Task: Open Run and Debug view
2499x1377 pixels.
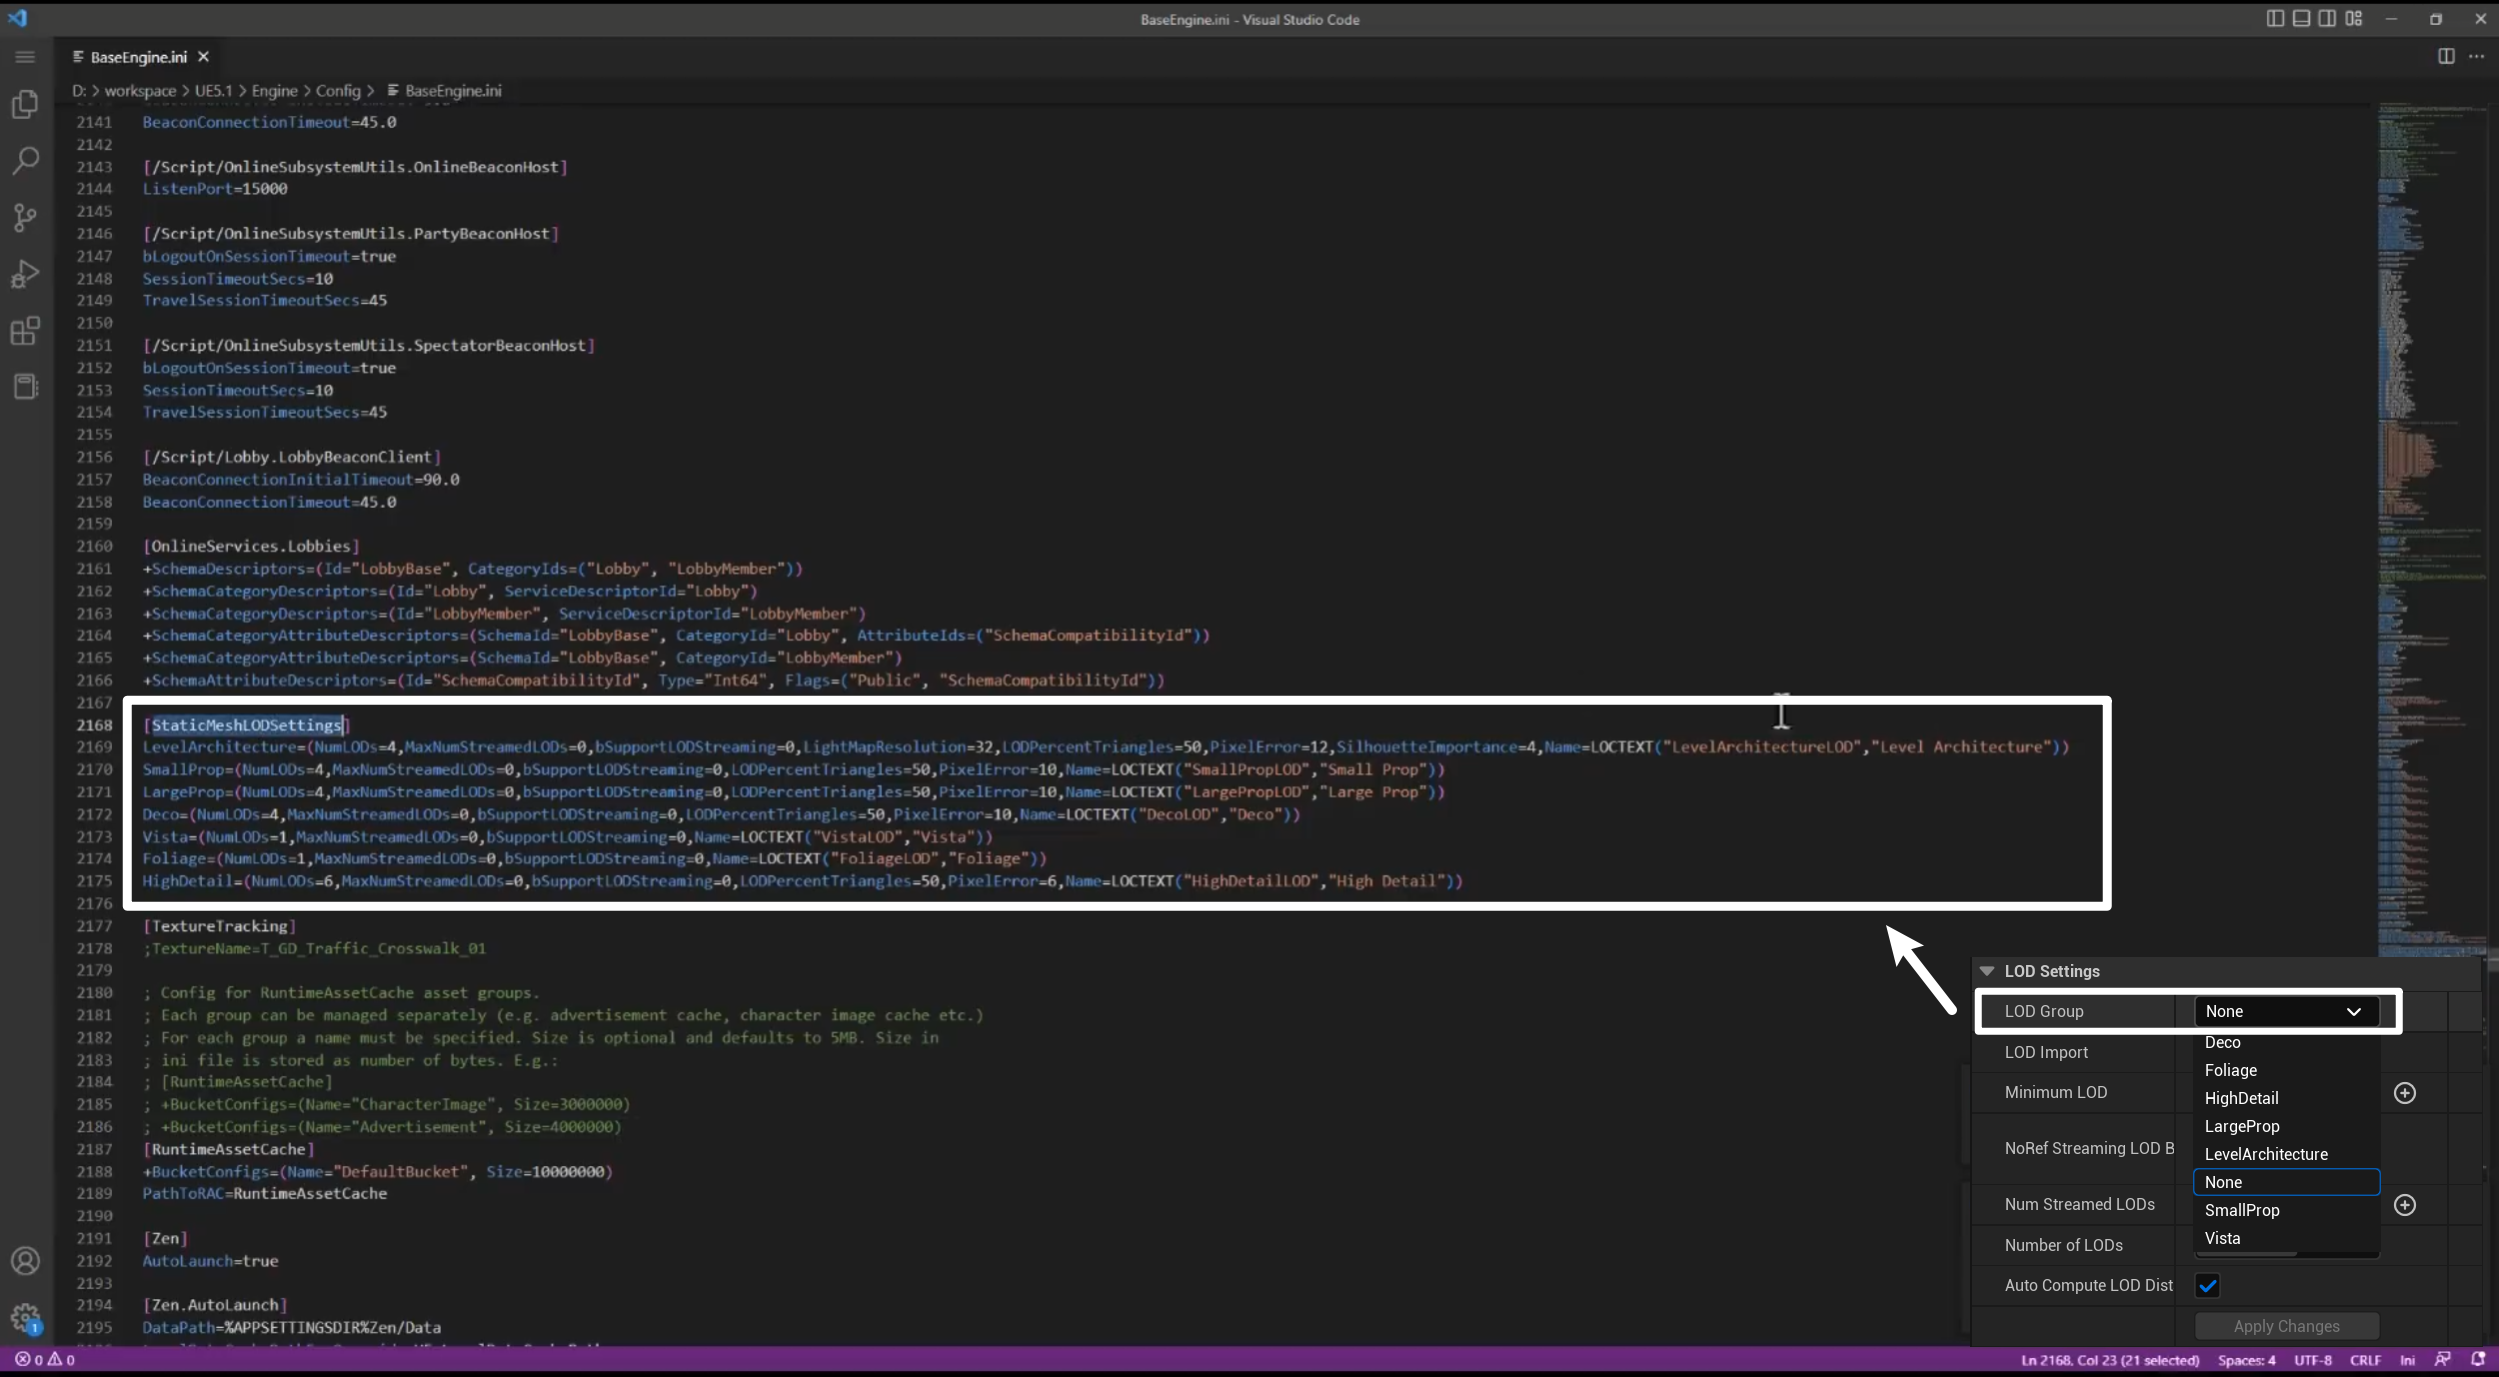Action: pos(25,274)
